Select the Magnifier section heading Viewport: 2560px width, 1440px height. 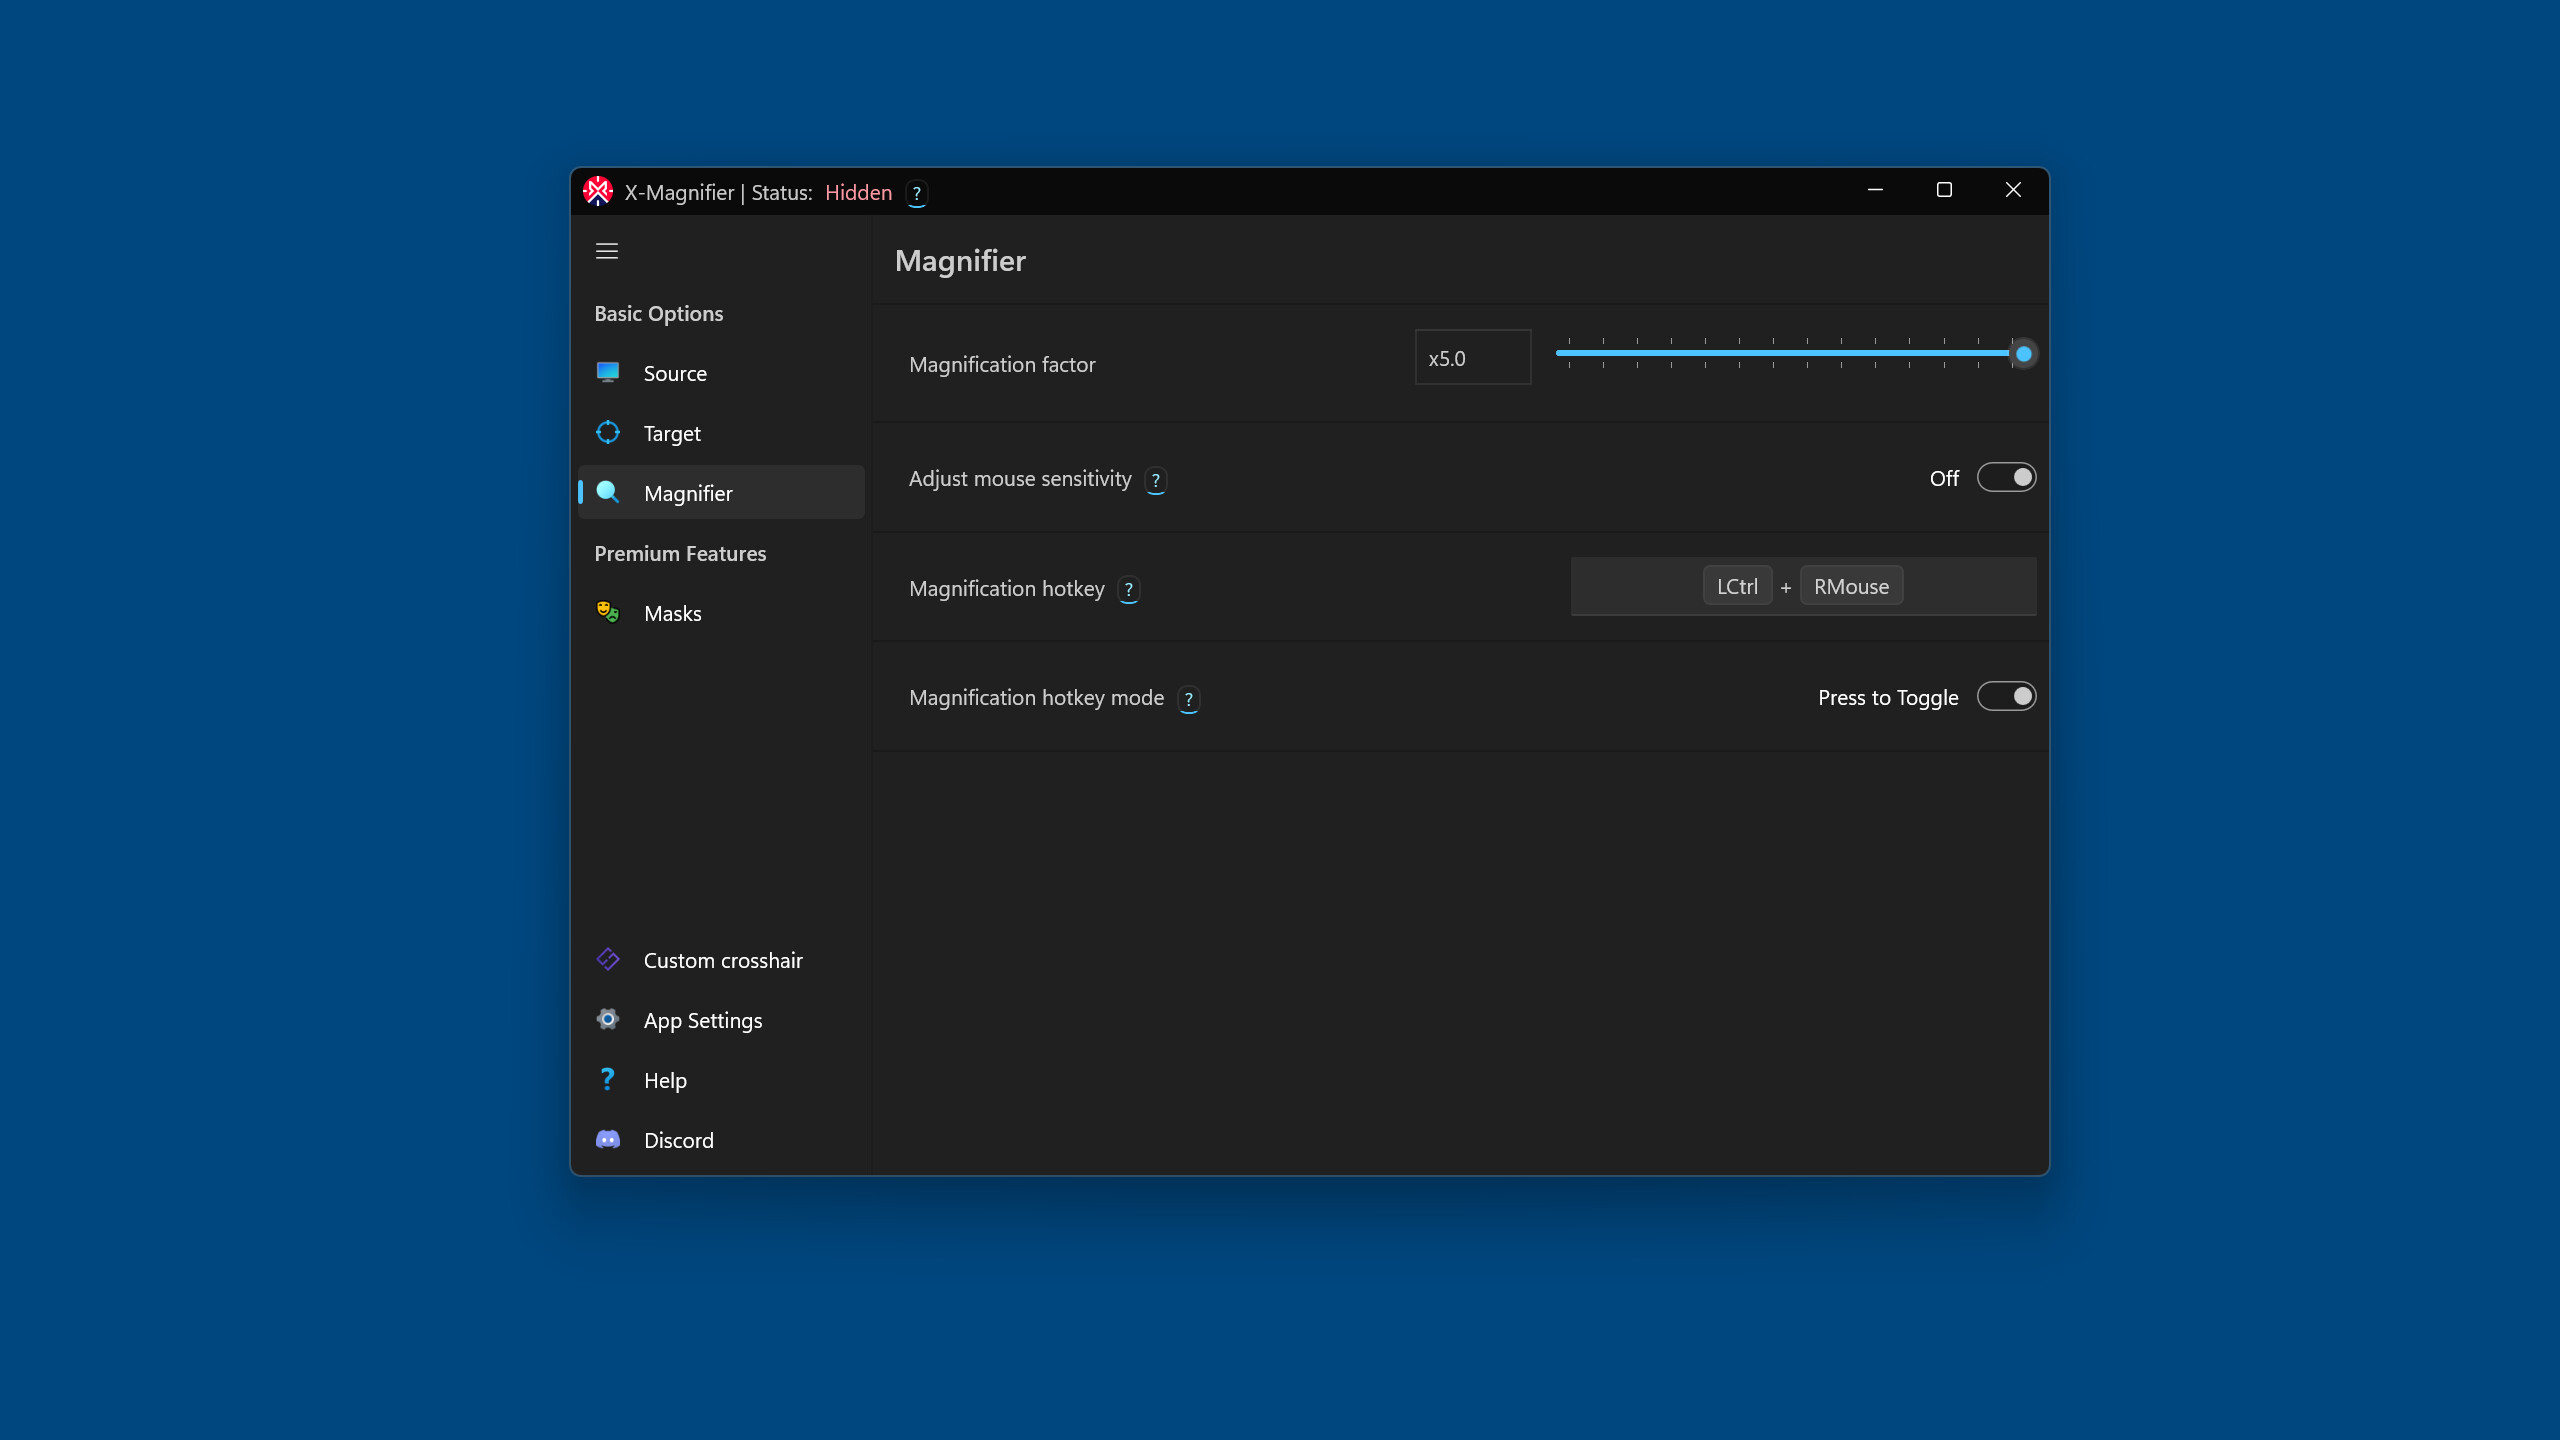[959, 261]
